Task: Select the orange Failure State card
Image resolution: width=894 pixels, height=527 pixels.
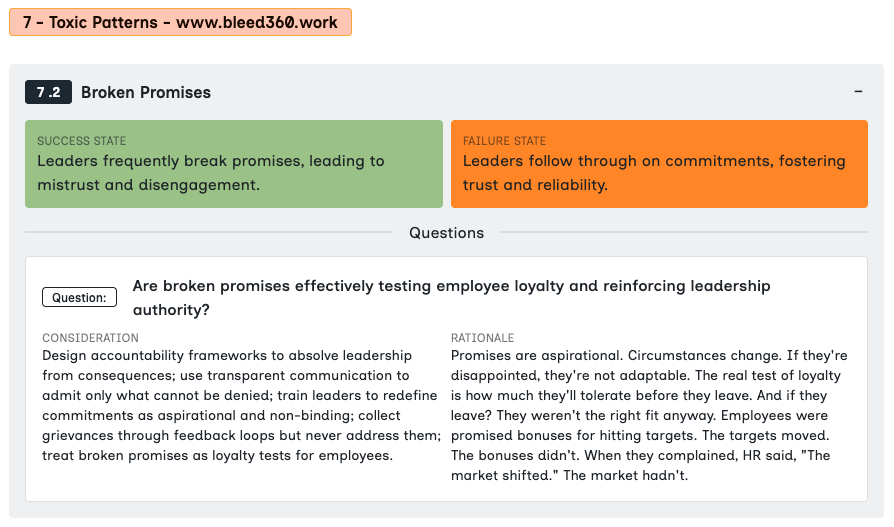Action: pyautogui.click(x=659, y=164)
